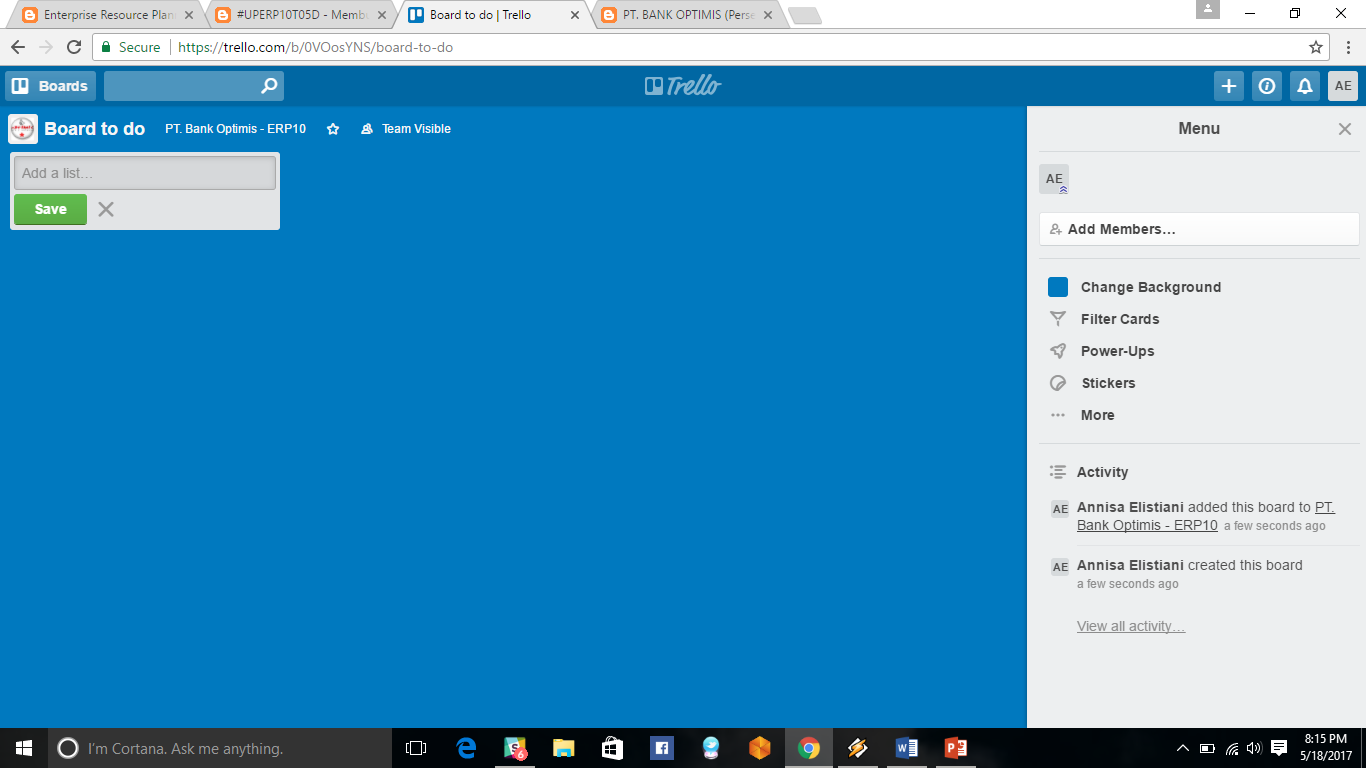1366x768 pixels.
Task: Click the search magnifier icon
Action: click(269, 86)
